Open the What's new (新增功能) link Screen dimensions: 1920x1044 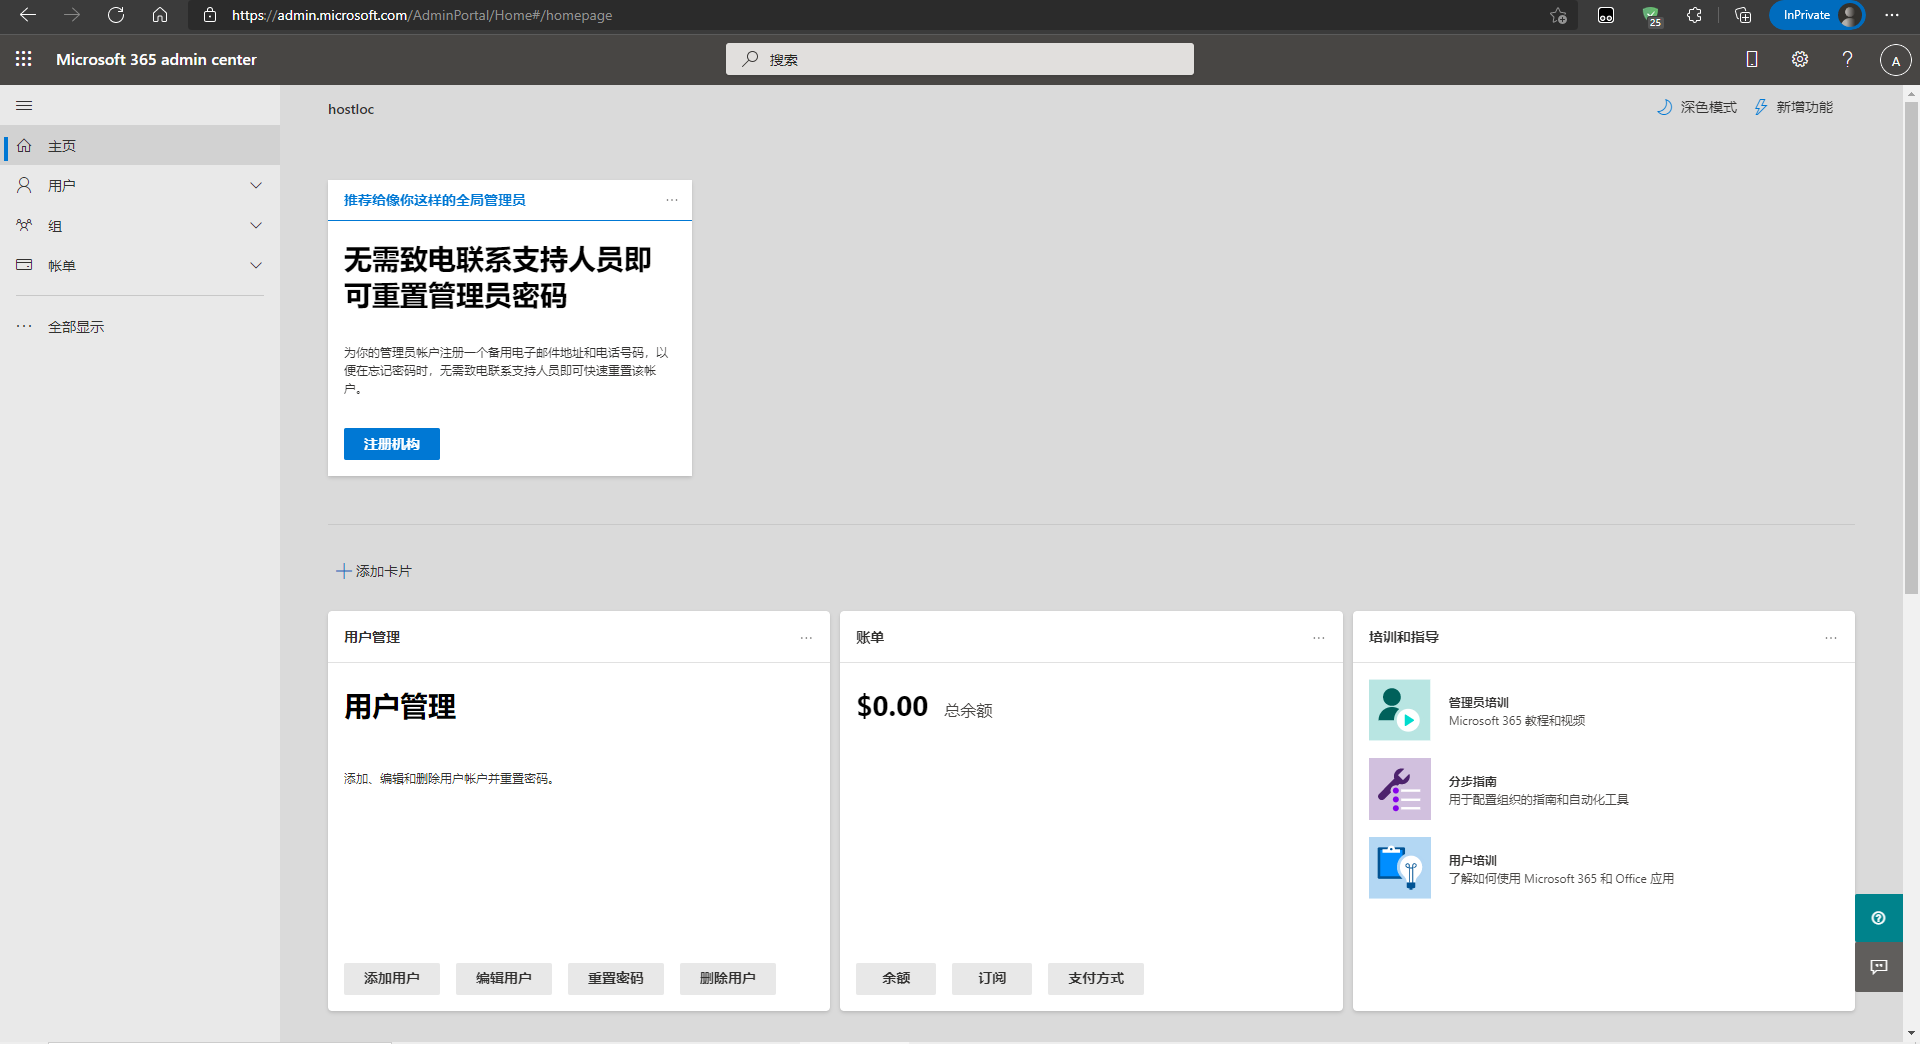pyautogui.click(x=1793, y=107)
